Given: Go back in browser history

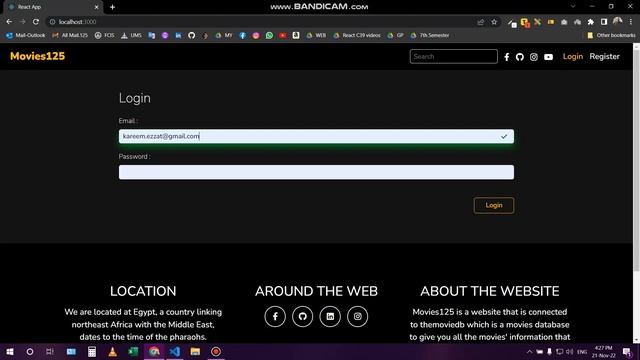Looking at the screenshot, I should point(9,22).
